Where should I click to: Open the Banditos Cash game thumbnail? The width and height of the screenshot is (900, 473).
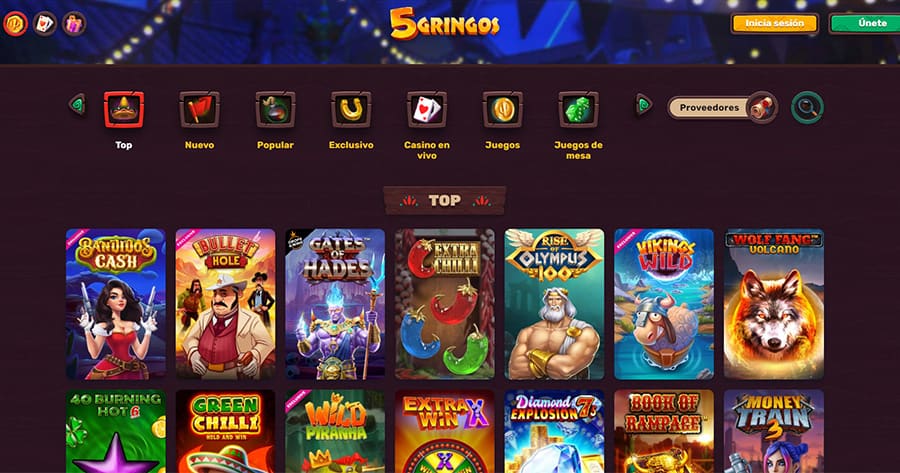click(116, 304)
